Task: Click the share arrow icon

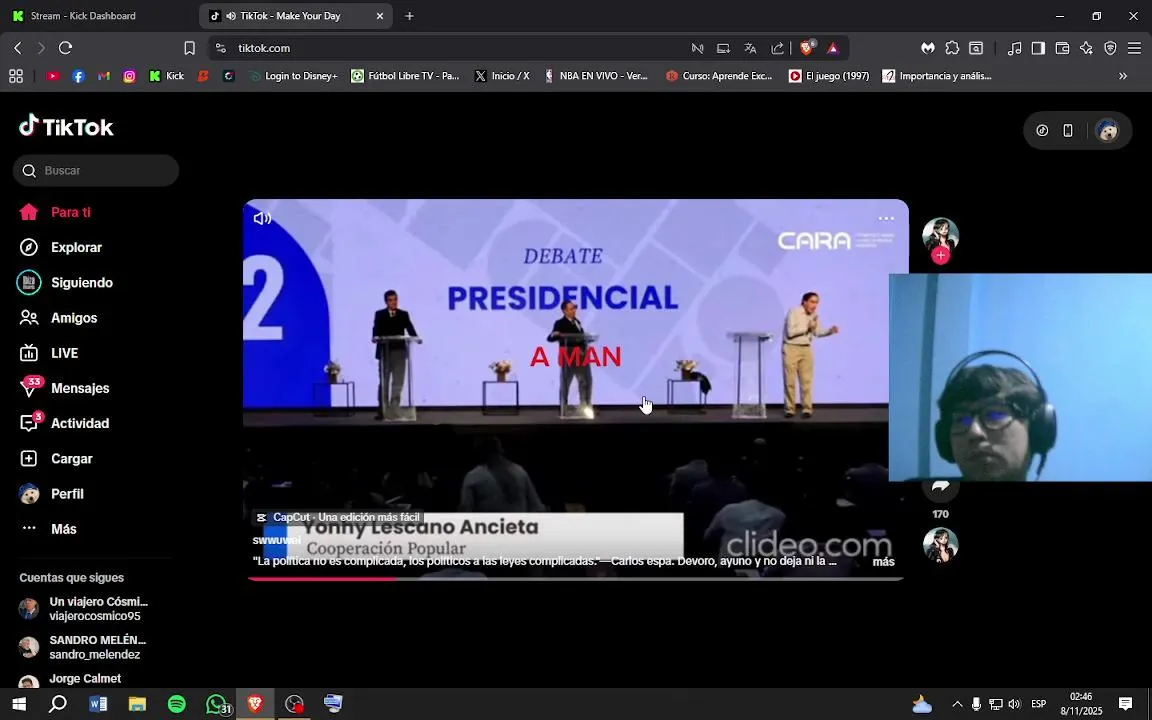Action: (x=940, y=487)
